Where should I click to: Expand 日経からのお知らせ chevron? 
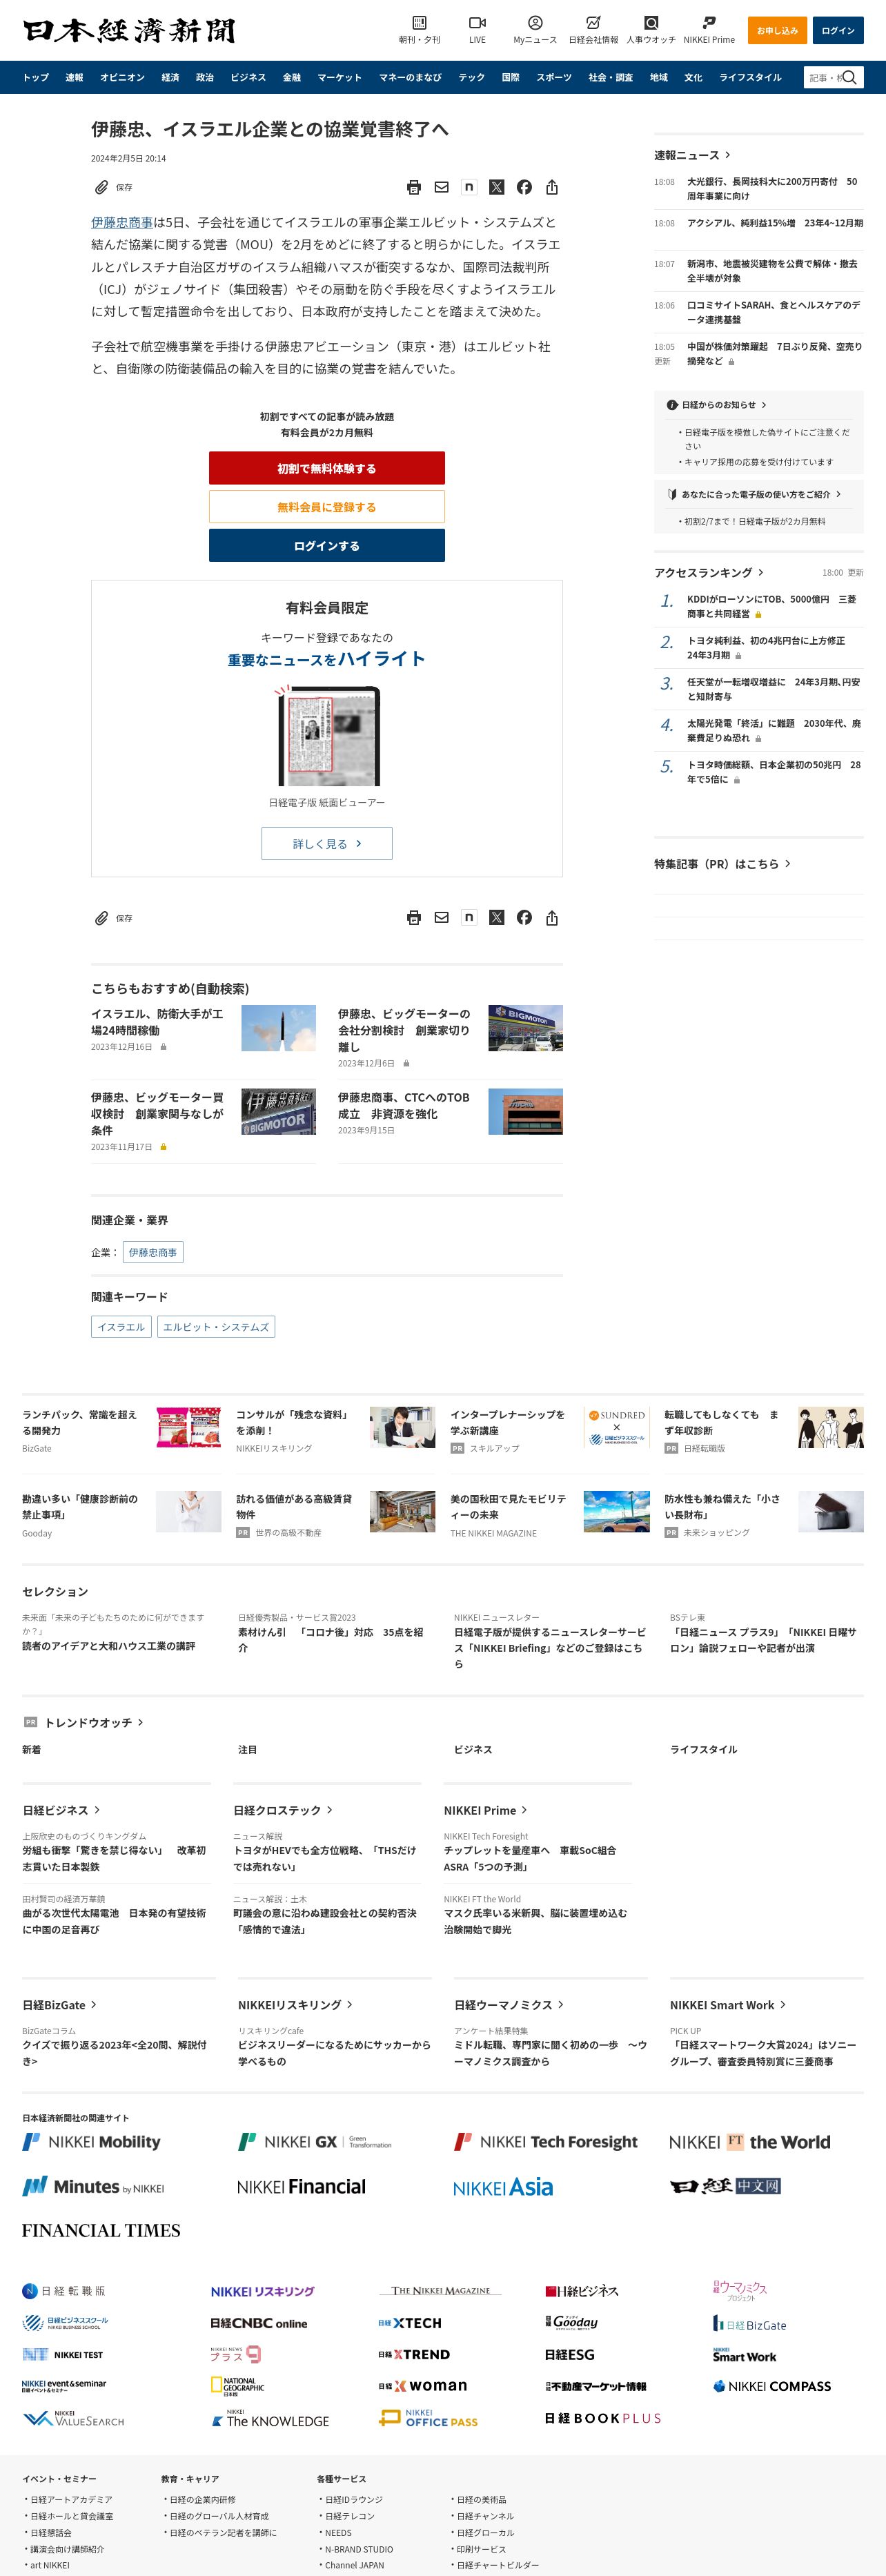tap(764, 405)
